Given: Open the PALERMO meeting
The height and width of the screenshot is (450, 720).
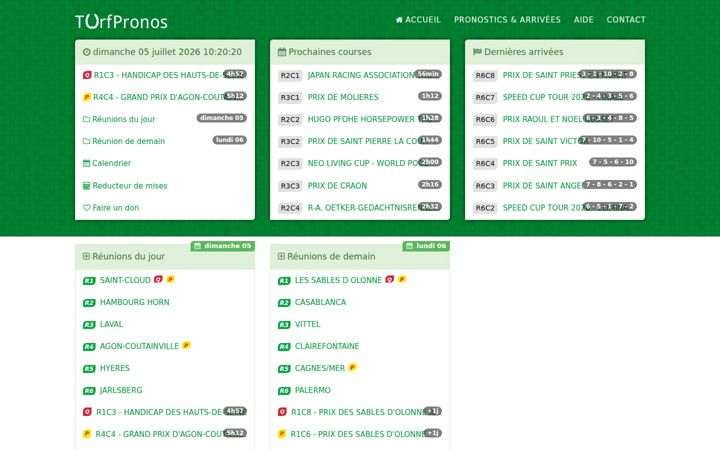Looking at the screenshot, I should click(312, 390).
